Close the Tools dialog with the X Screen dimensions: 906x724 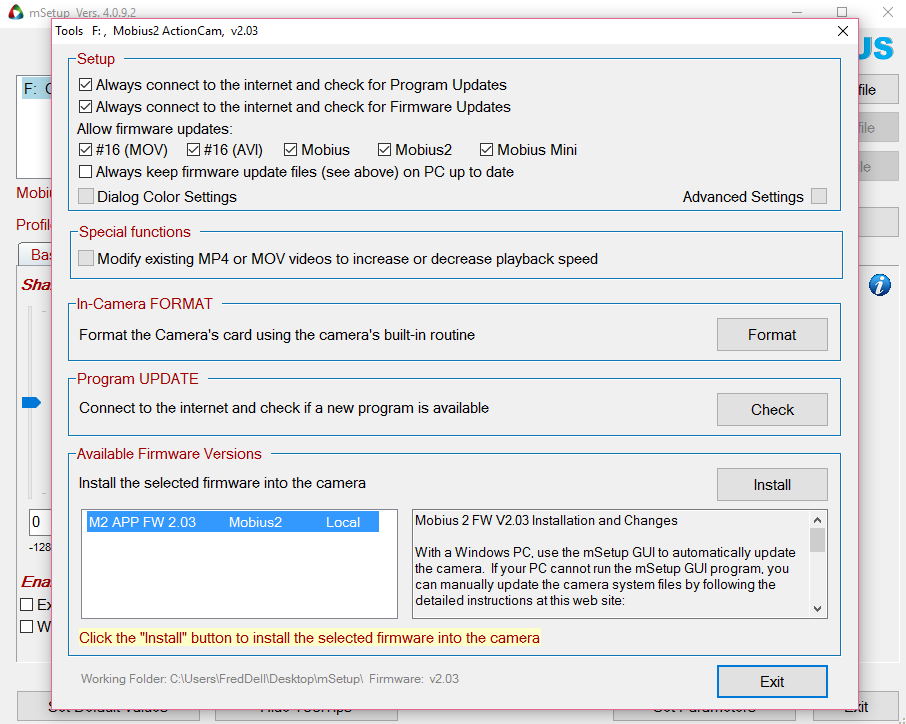click(843, 31)
